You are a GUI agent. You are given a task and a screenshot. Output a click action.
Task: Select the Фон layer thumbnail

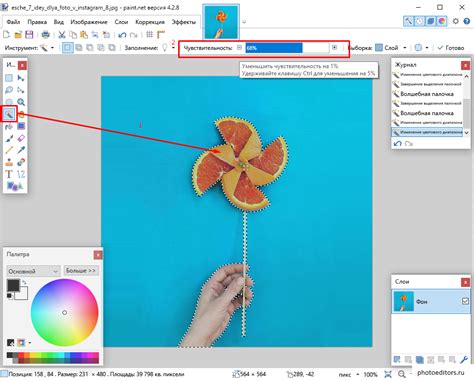click(x=404, y=301)
